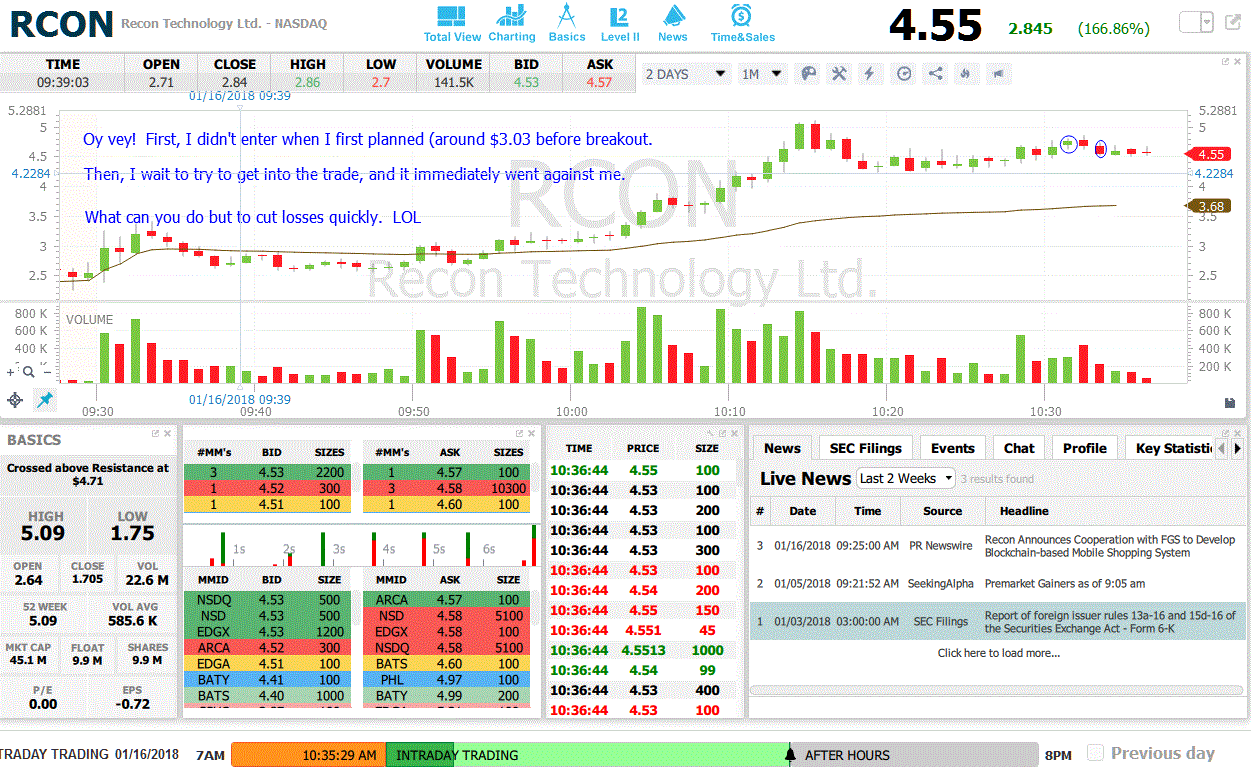Switch to the Chat tab
Screen dimensions: 1251x770
pos(1019,448)
